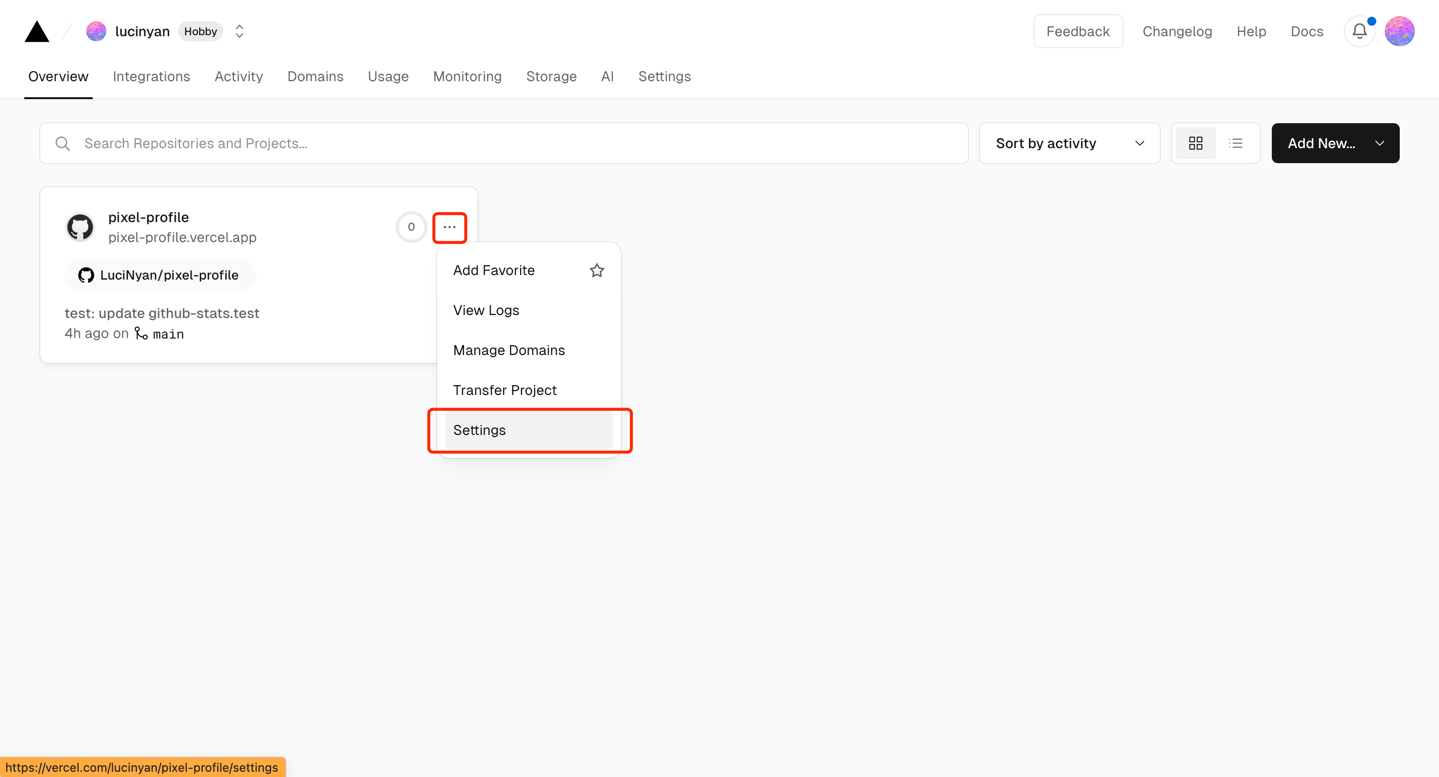This screenshot has width=1439, height=777.
Task: Open the Docs link
Action: 1306,31
